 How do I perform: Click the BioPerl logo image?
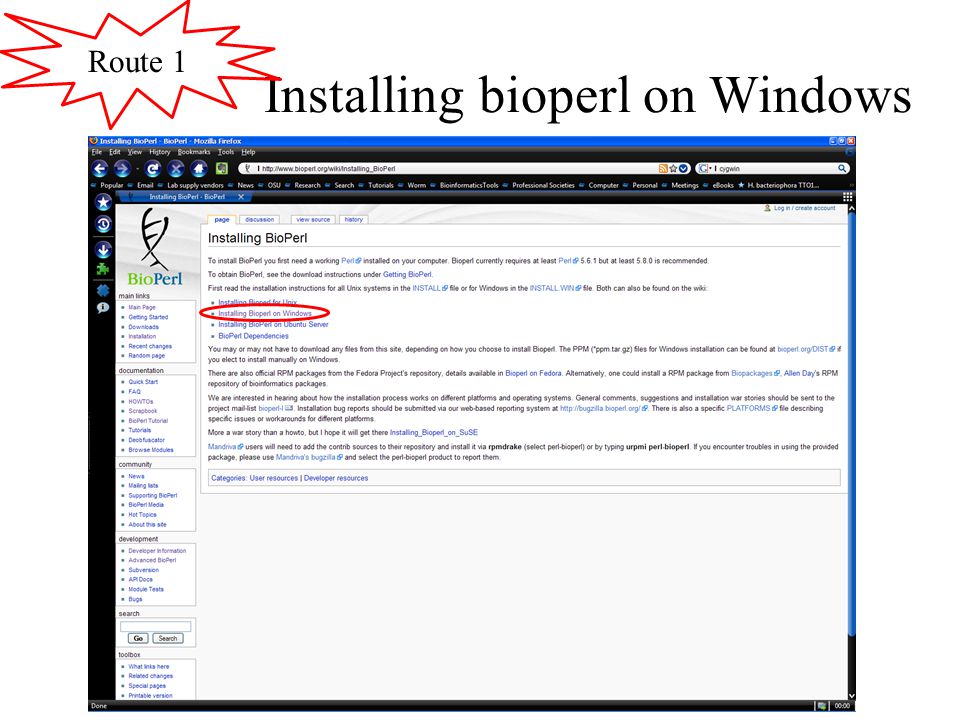pos(155,247)
